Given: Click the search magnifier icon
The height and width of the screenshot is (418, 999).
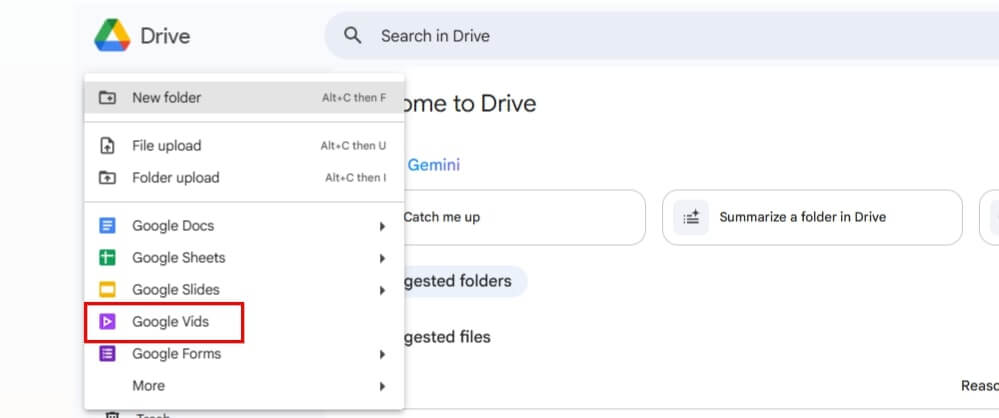Looking at the screenshot, I should pos(352,35).
